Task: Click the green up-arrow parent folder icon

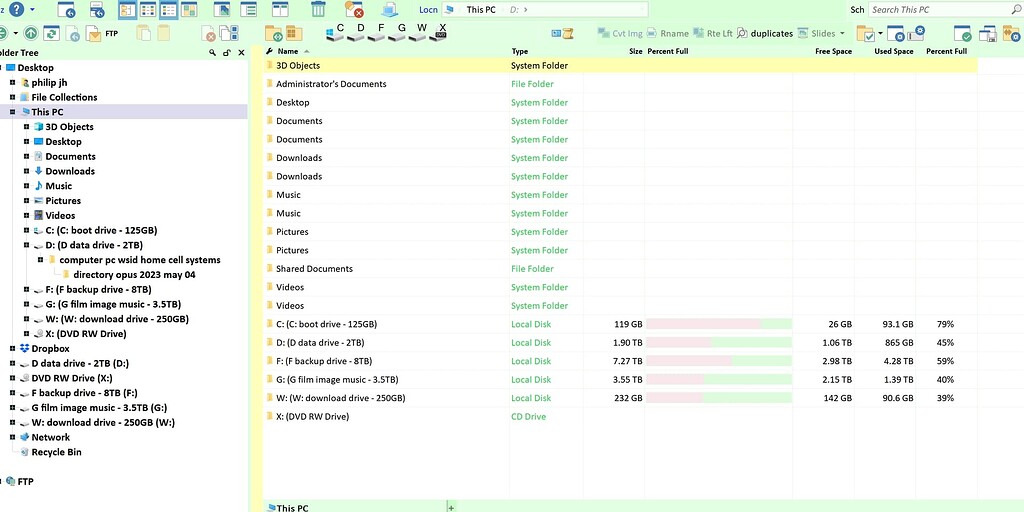Action: [31, 33]
